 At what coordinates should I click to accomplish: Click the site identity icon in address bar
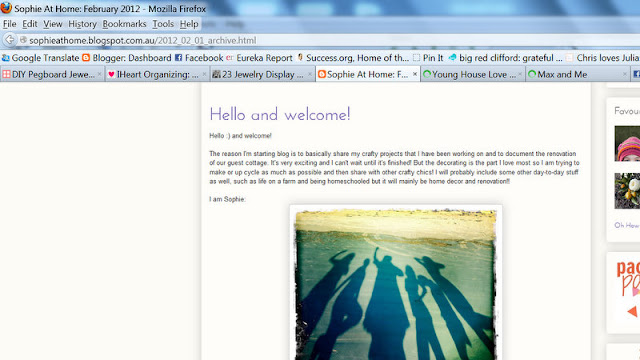pos(23,40)
